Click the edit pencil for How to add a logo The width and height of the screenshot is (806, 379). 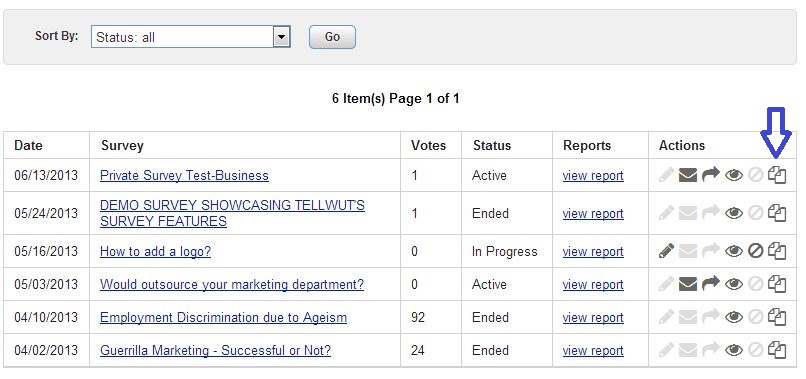pos(666,251)
